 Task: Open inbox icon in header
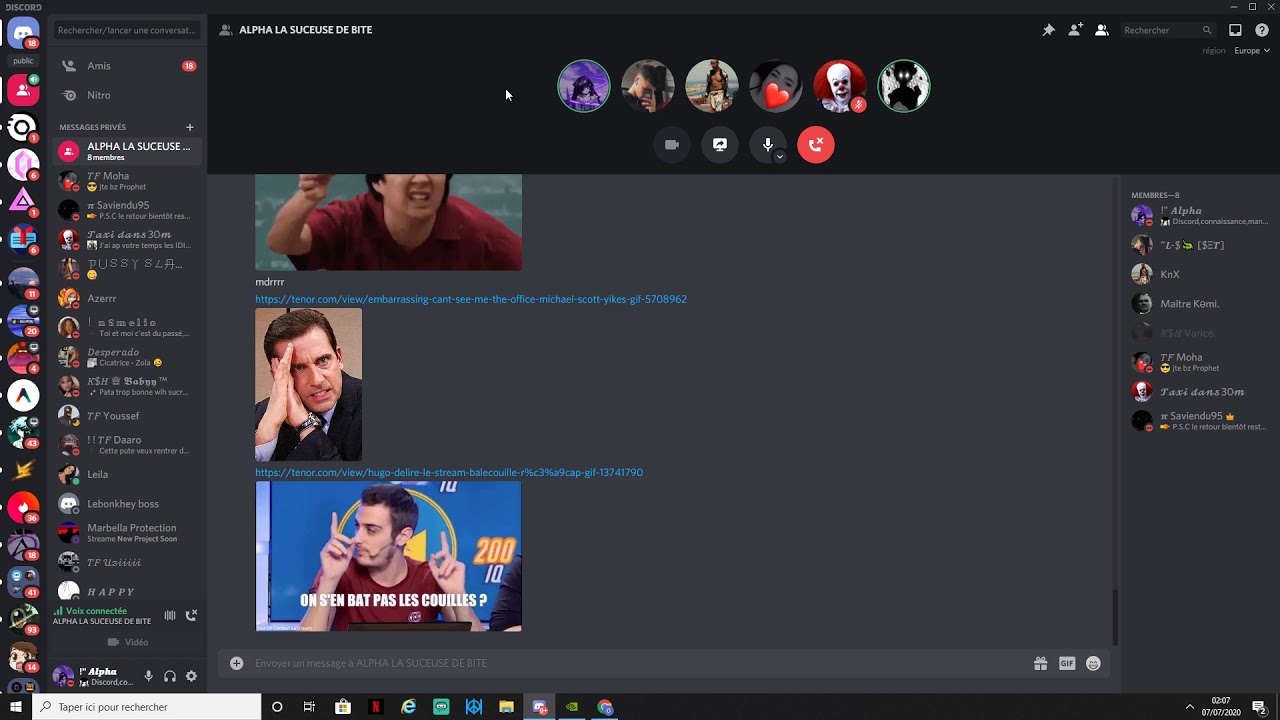tap(1235, 30)
